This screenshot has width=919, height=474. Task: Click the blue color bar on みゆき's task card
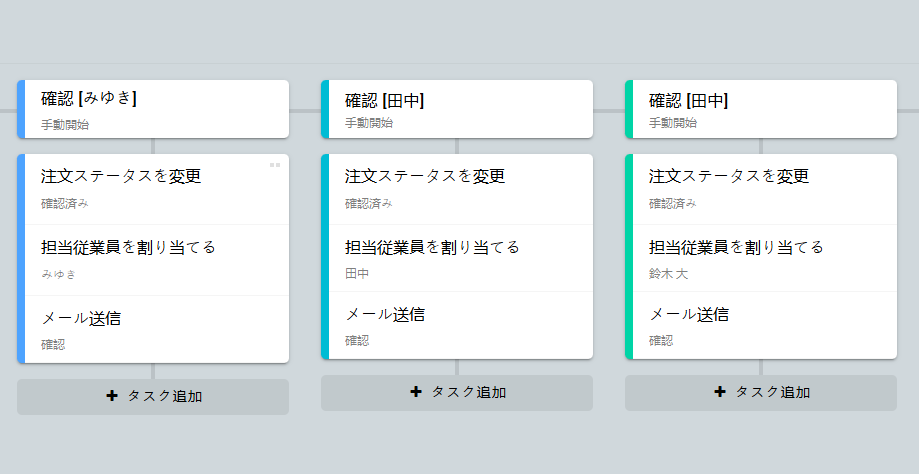pos(21,258)
